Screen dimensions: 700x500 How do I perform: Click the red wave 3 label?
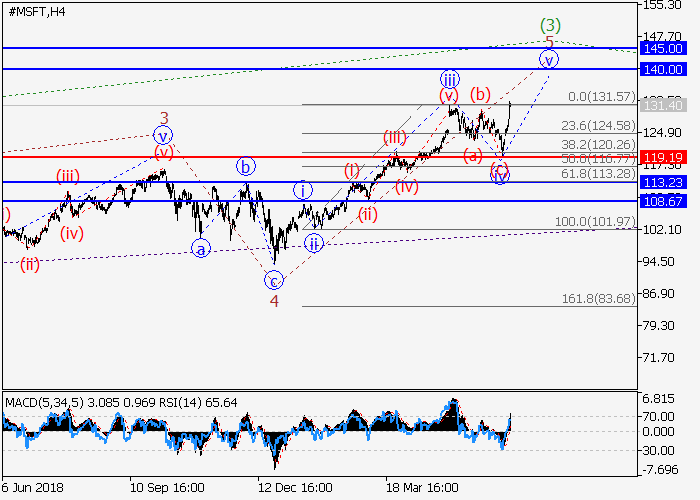(x=164, y=117)
